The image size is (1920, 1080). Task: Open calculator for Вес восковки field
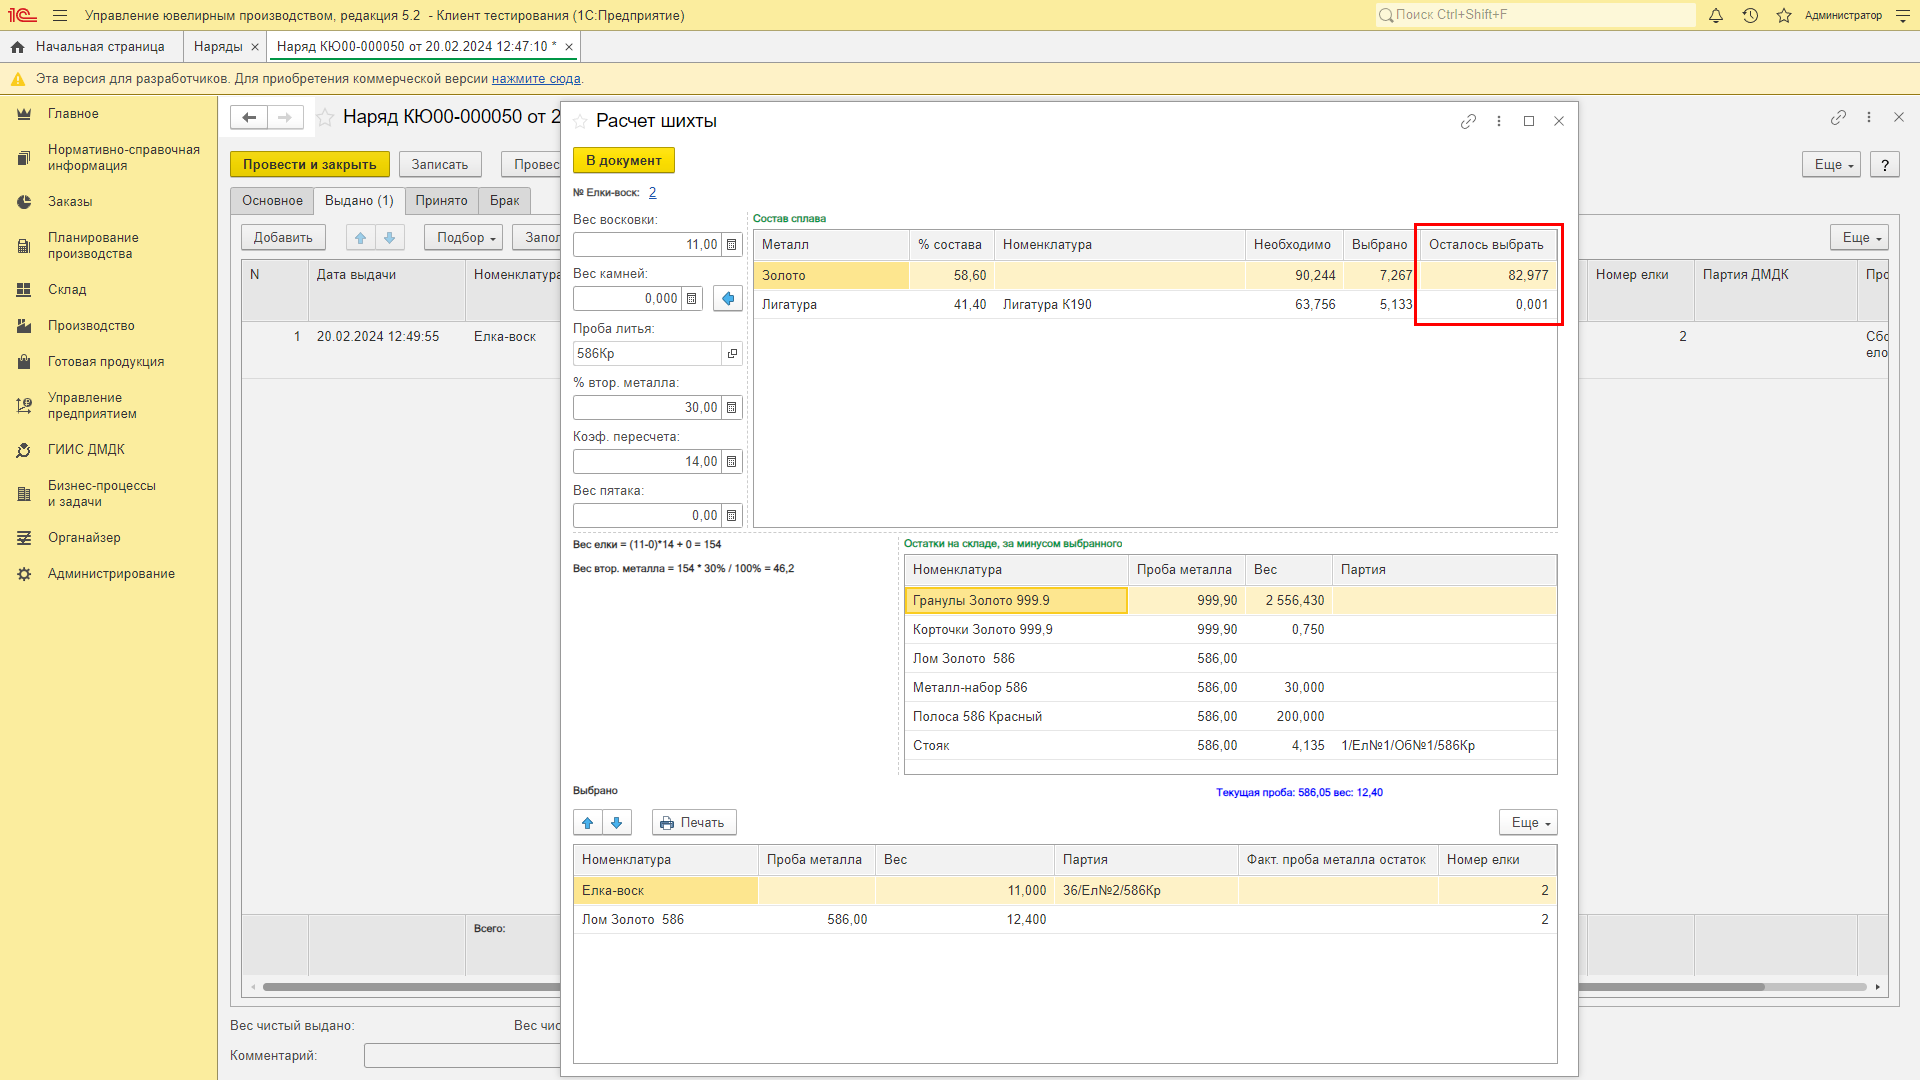[732, 245]
